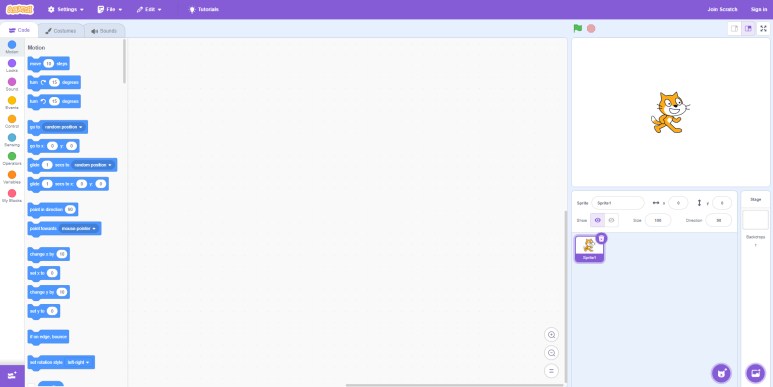The height and width of the screenshot is (387, 773).
Task: Select the Sprite1 thumbnail
Action: (590, 248)
